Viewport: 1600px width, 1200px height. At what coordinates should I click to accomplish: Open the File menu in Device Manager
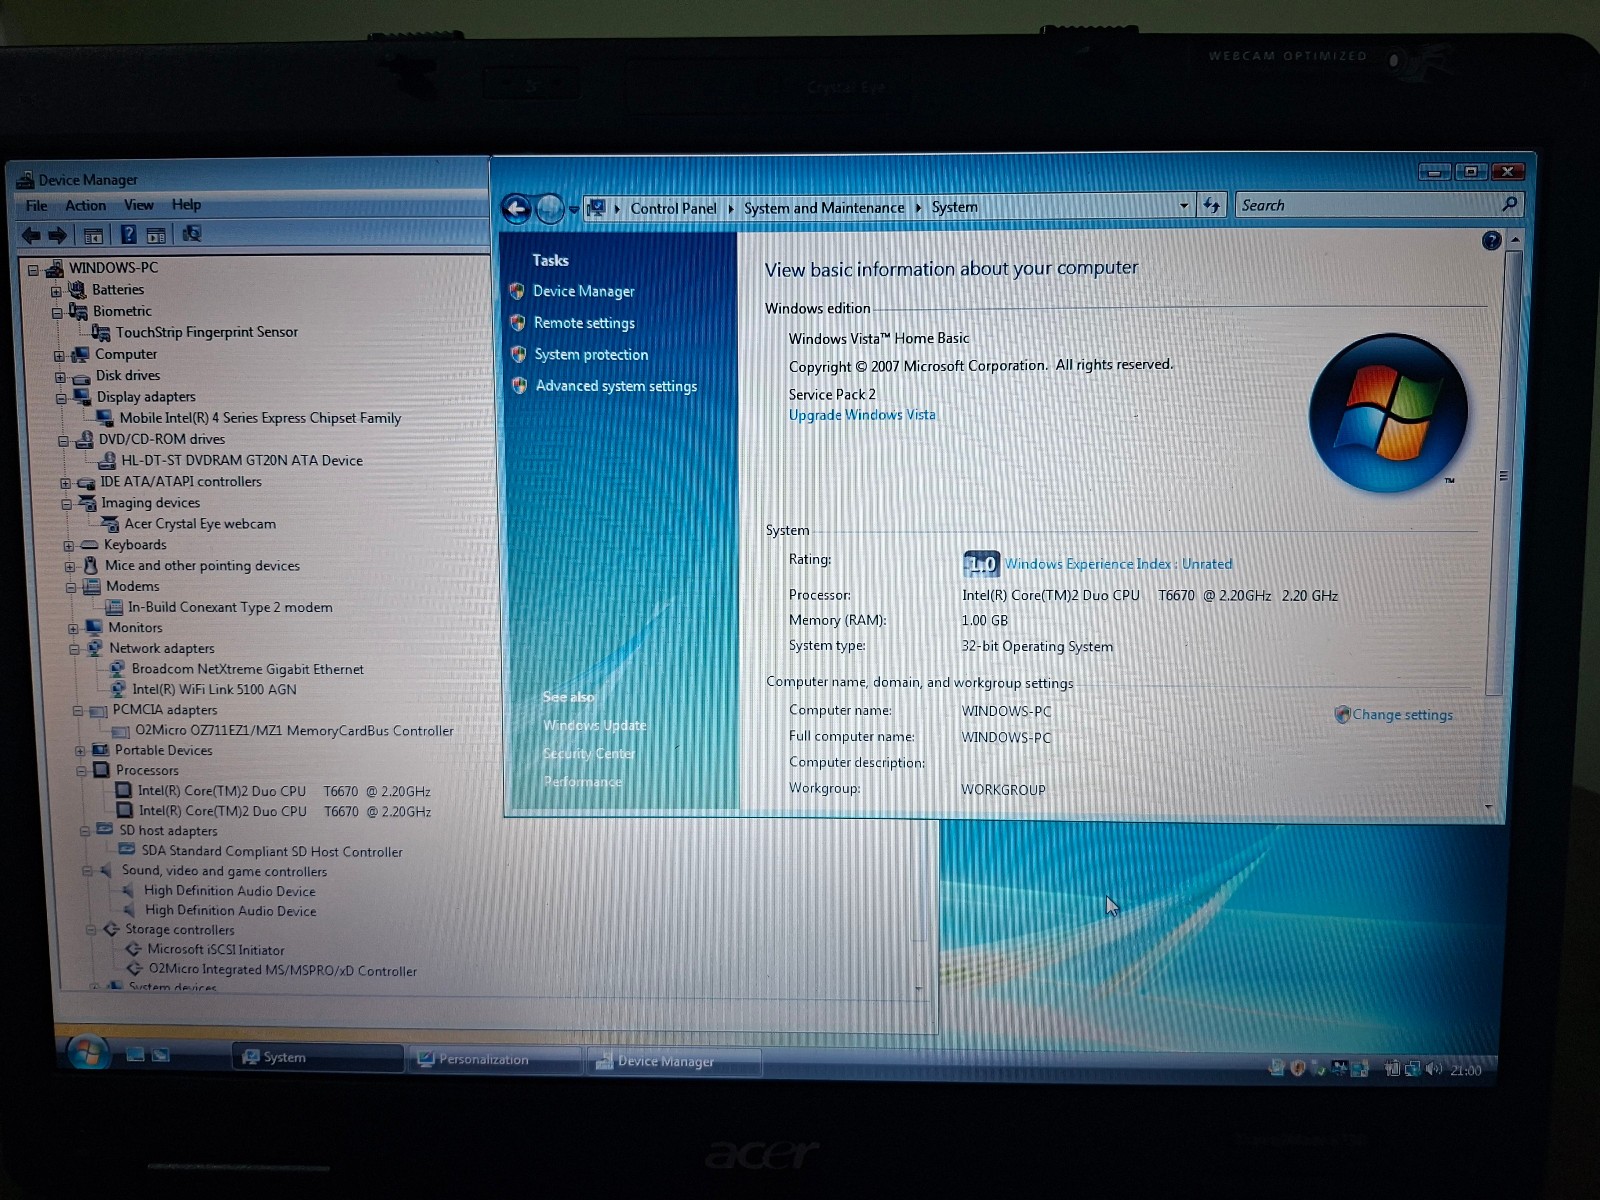click(x=37, y=206)
